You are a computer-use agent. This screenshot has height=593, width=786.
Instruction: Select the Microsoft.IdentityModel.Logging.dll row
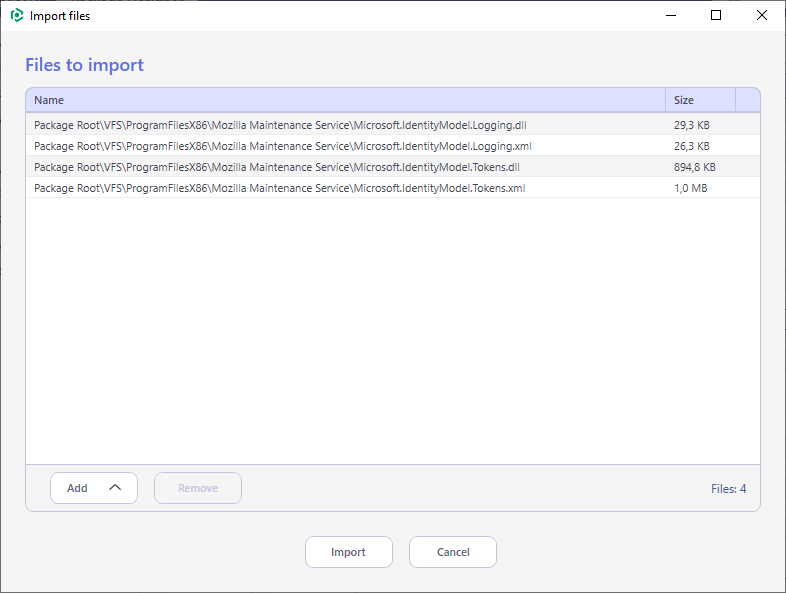coord(393,125)
